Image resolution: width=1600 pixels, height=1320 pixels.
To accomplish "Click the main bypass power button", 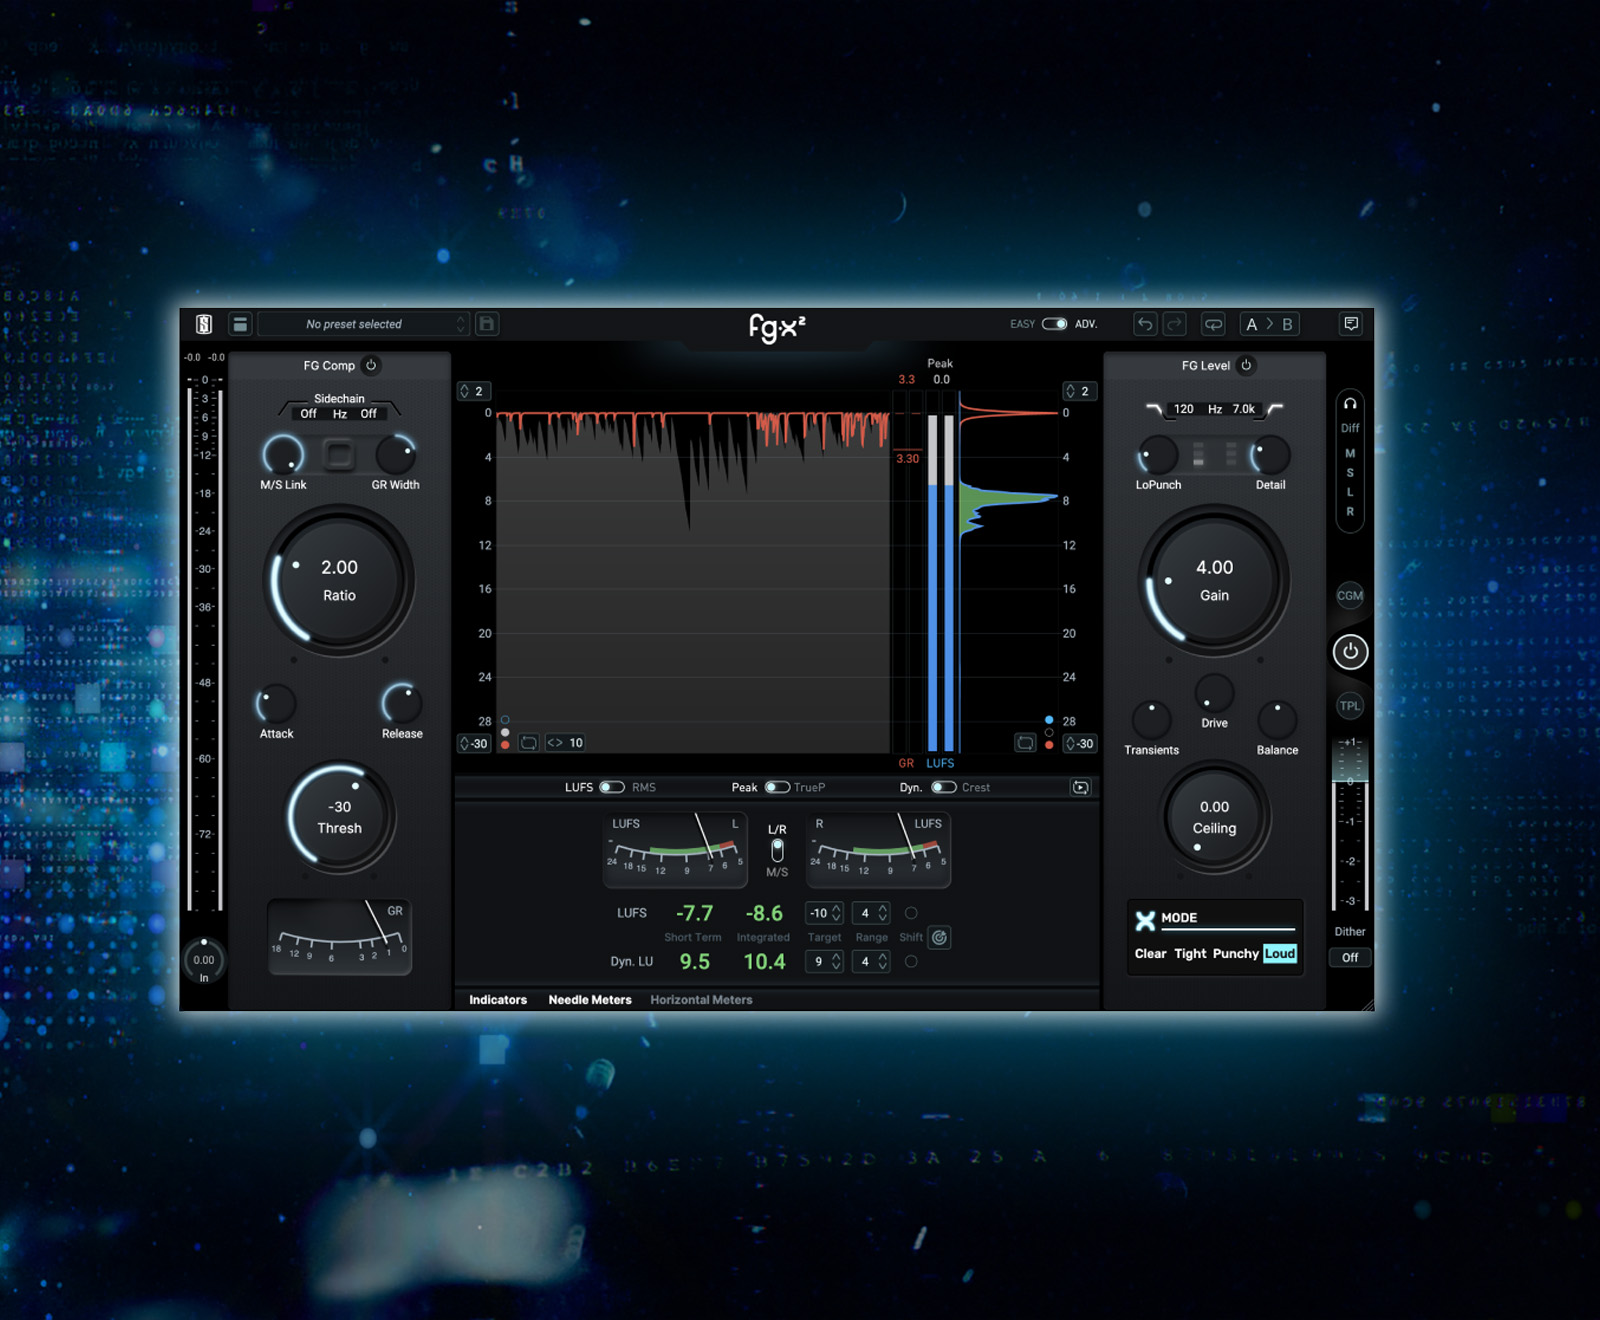I will (1350, 652).
